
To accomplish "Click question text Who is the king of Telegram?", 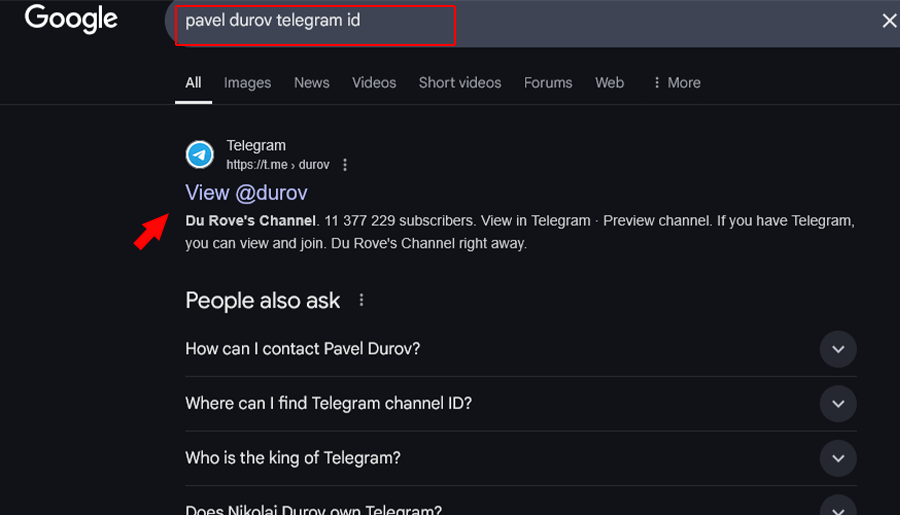I will coord(293,458).
